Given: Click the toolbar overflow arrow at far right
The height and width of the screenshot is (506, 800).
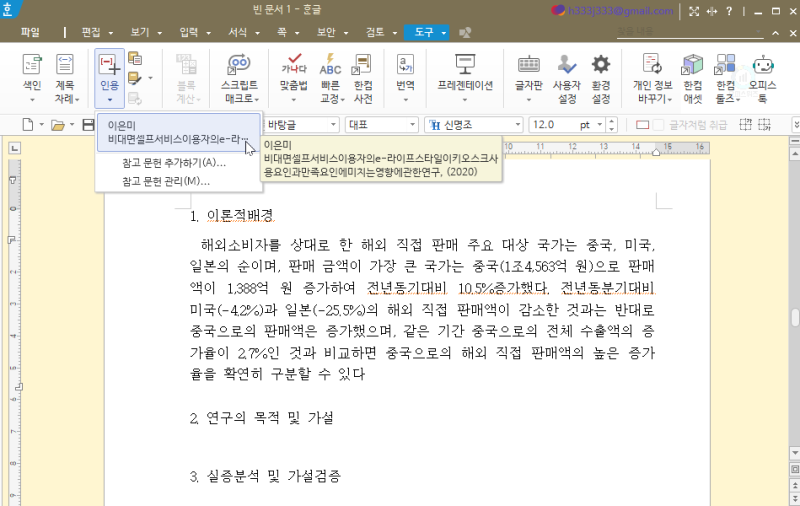Looking at the screenshot, I should point(796,124).
